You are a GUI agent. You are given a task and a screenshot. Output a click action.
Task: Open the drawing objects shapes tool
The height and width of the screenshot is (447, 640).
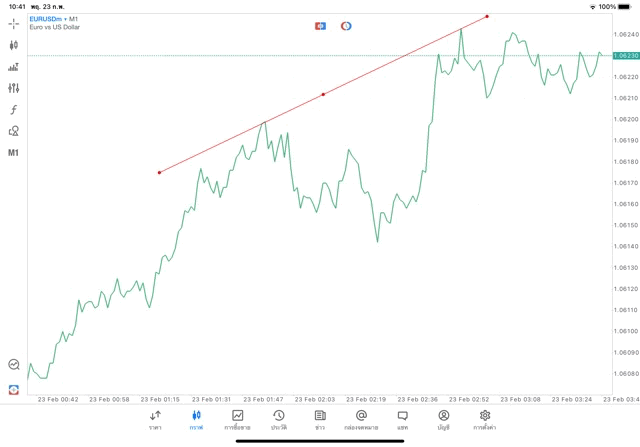coord(14,131)
